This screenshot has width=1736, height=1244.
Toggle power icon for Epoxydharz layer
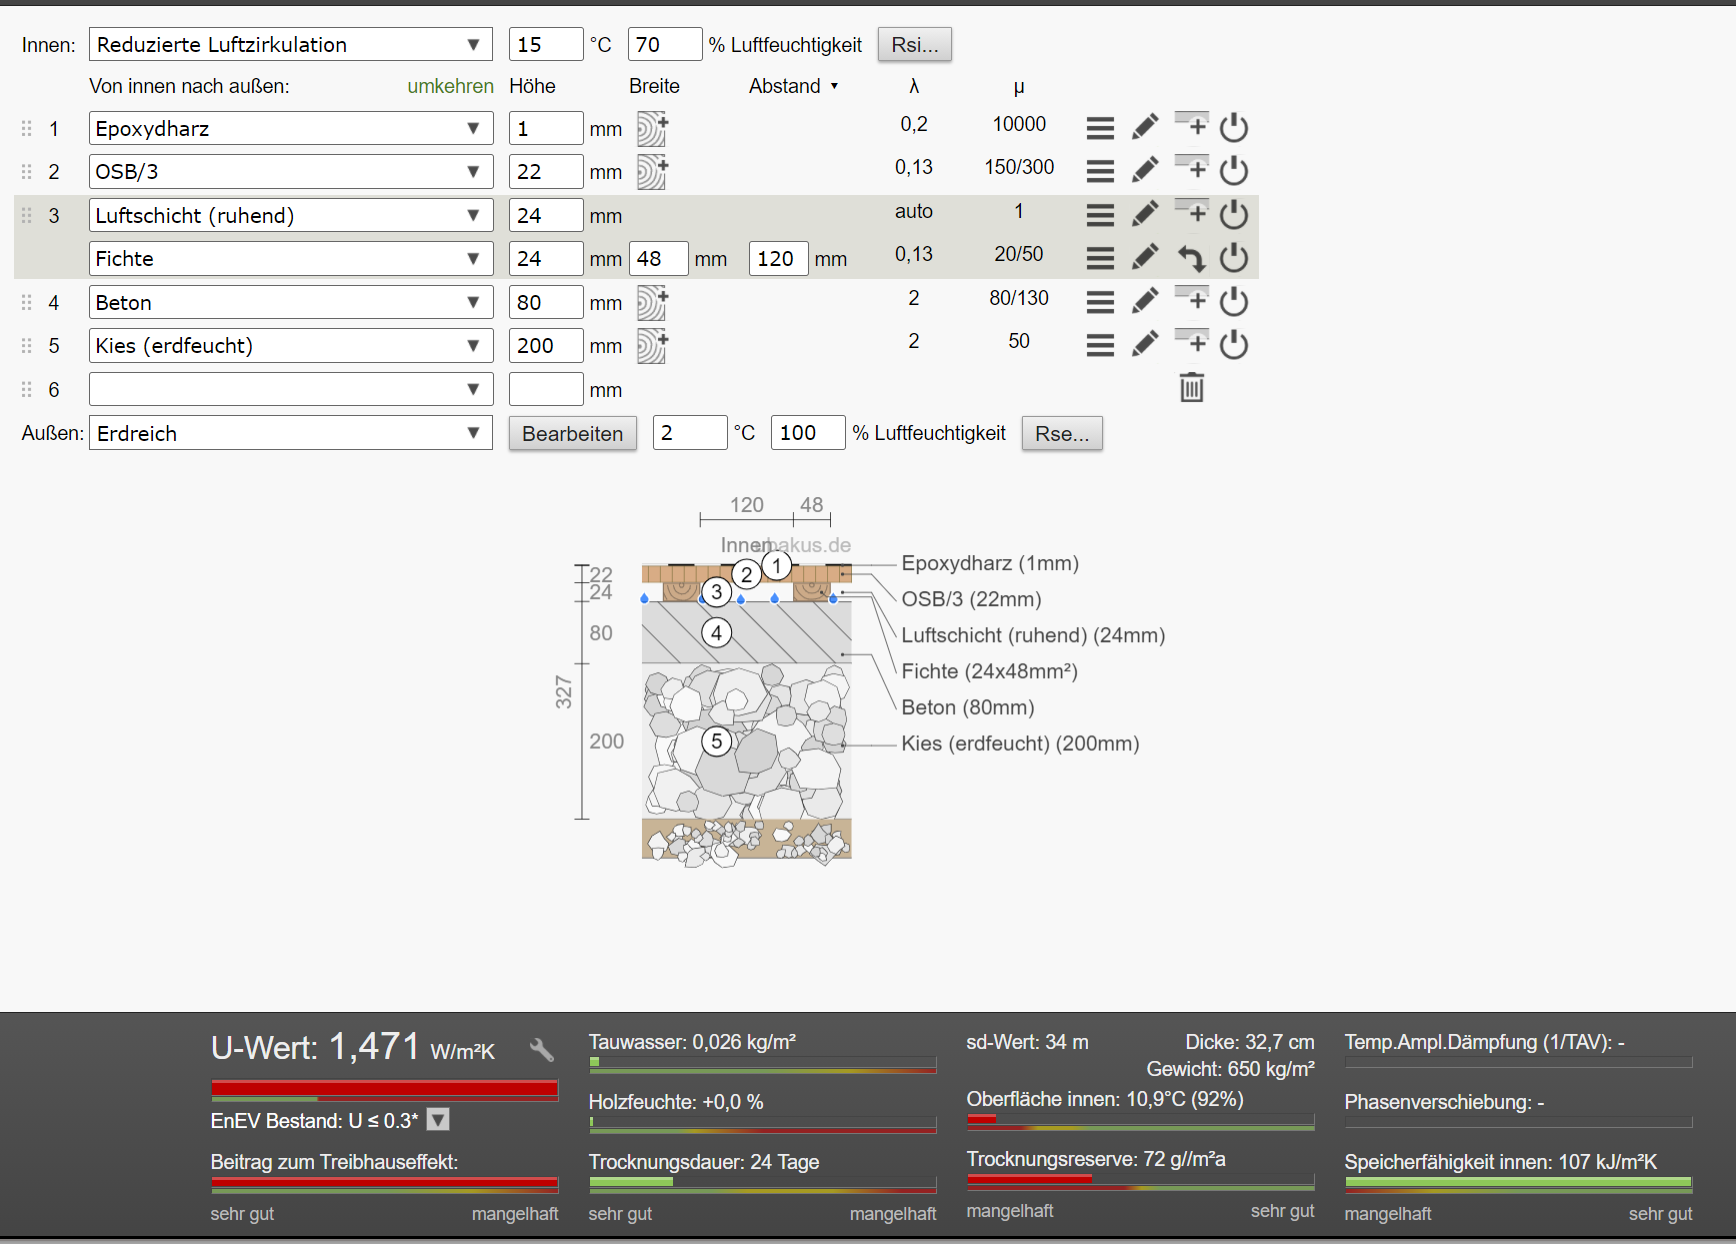click(1234, 127)
